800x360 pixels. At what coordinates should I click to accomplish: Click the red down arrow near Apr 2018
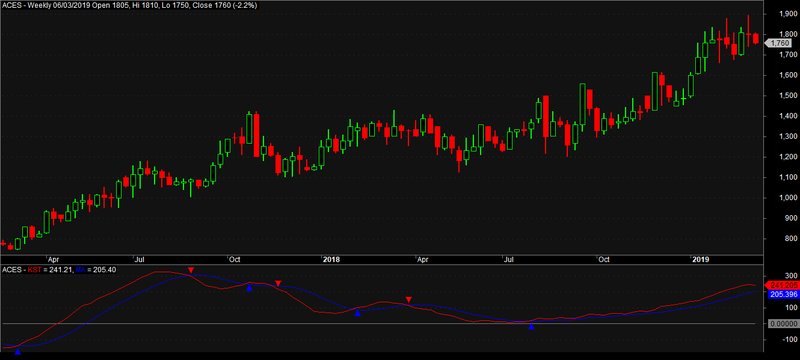[x=408, y=299]
